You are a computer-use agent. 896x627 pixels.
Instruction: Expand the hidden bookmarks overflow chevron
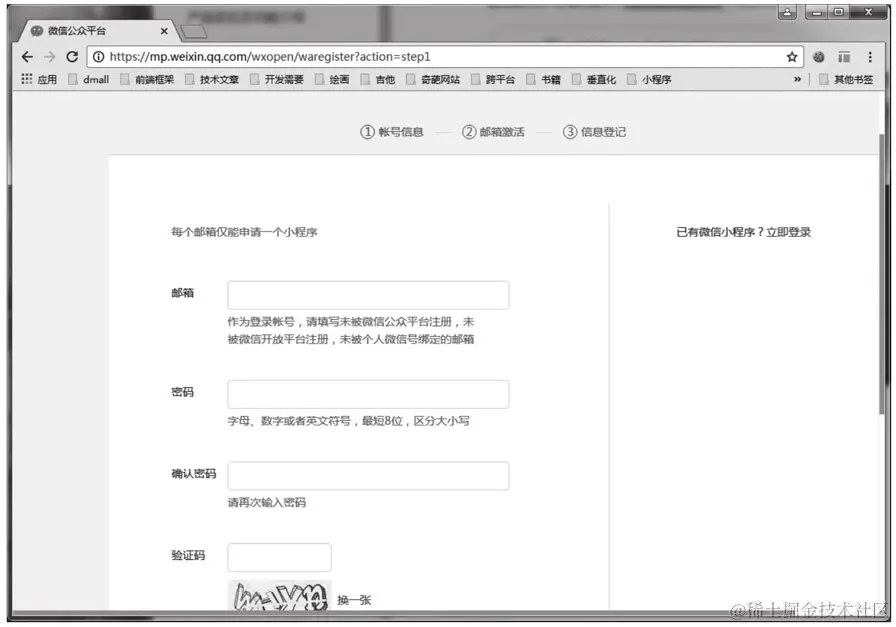click(797, 79)
